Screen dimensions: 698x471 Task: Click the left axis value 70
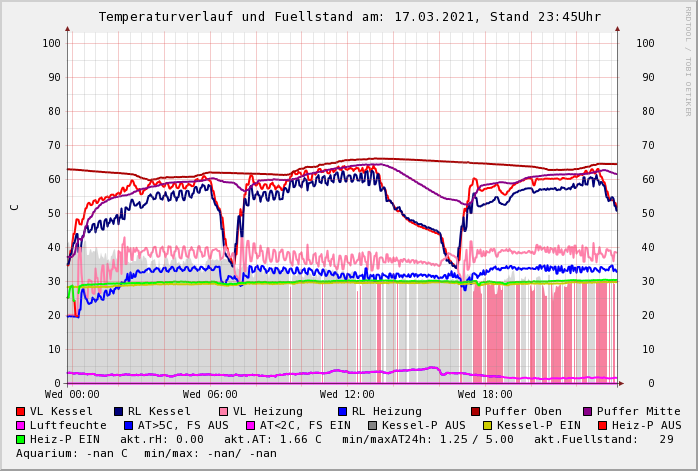point(54,145)
